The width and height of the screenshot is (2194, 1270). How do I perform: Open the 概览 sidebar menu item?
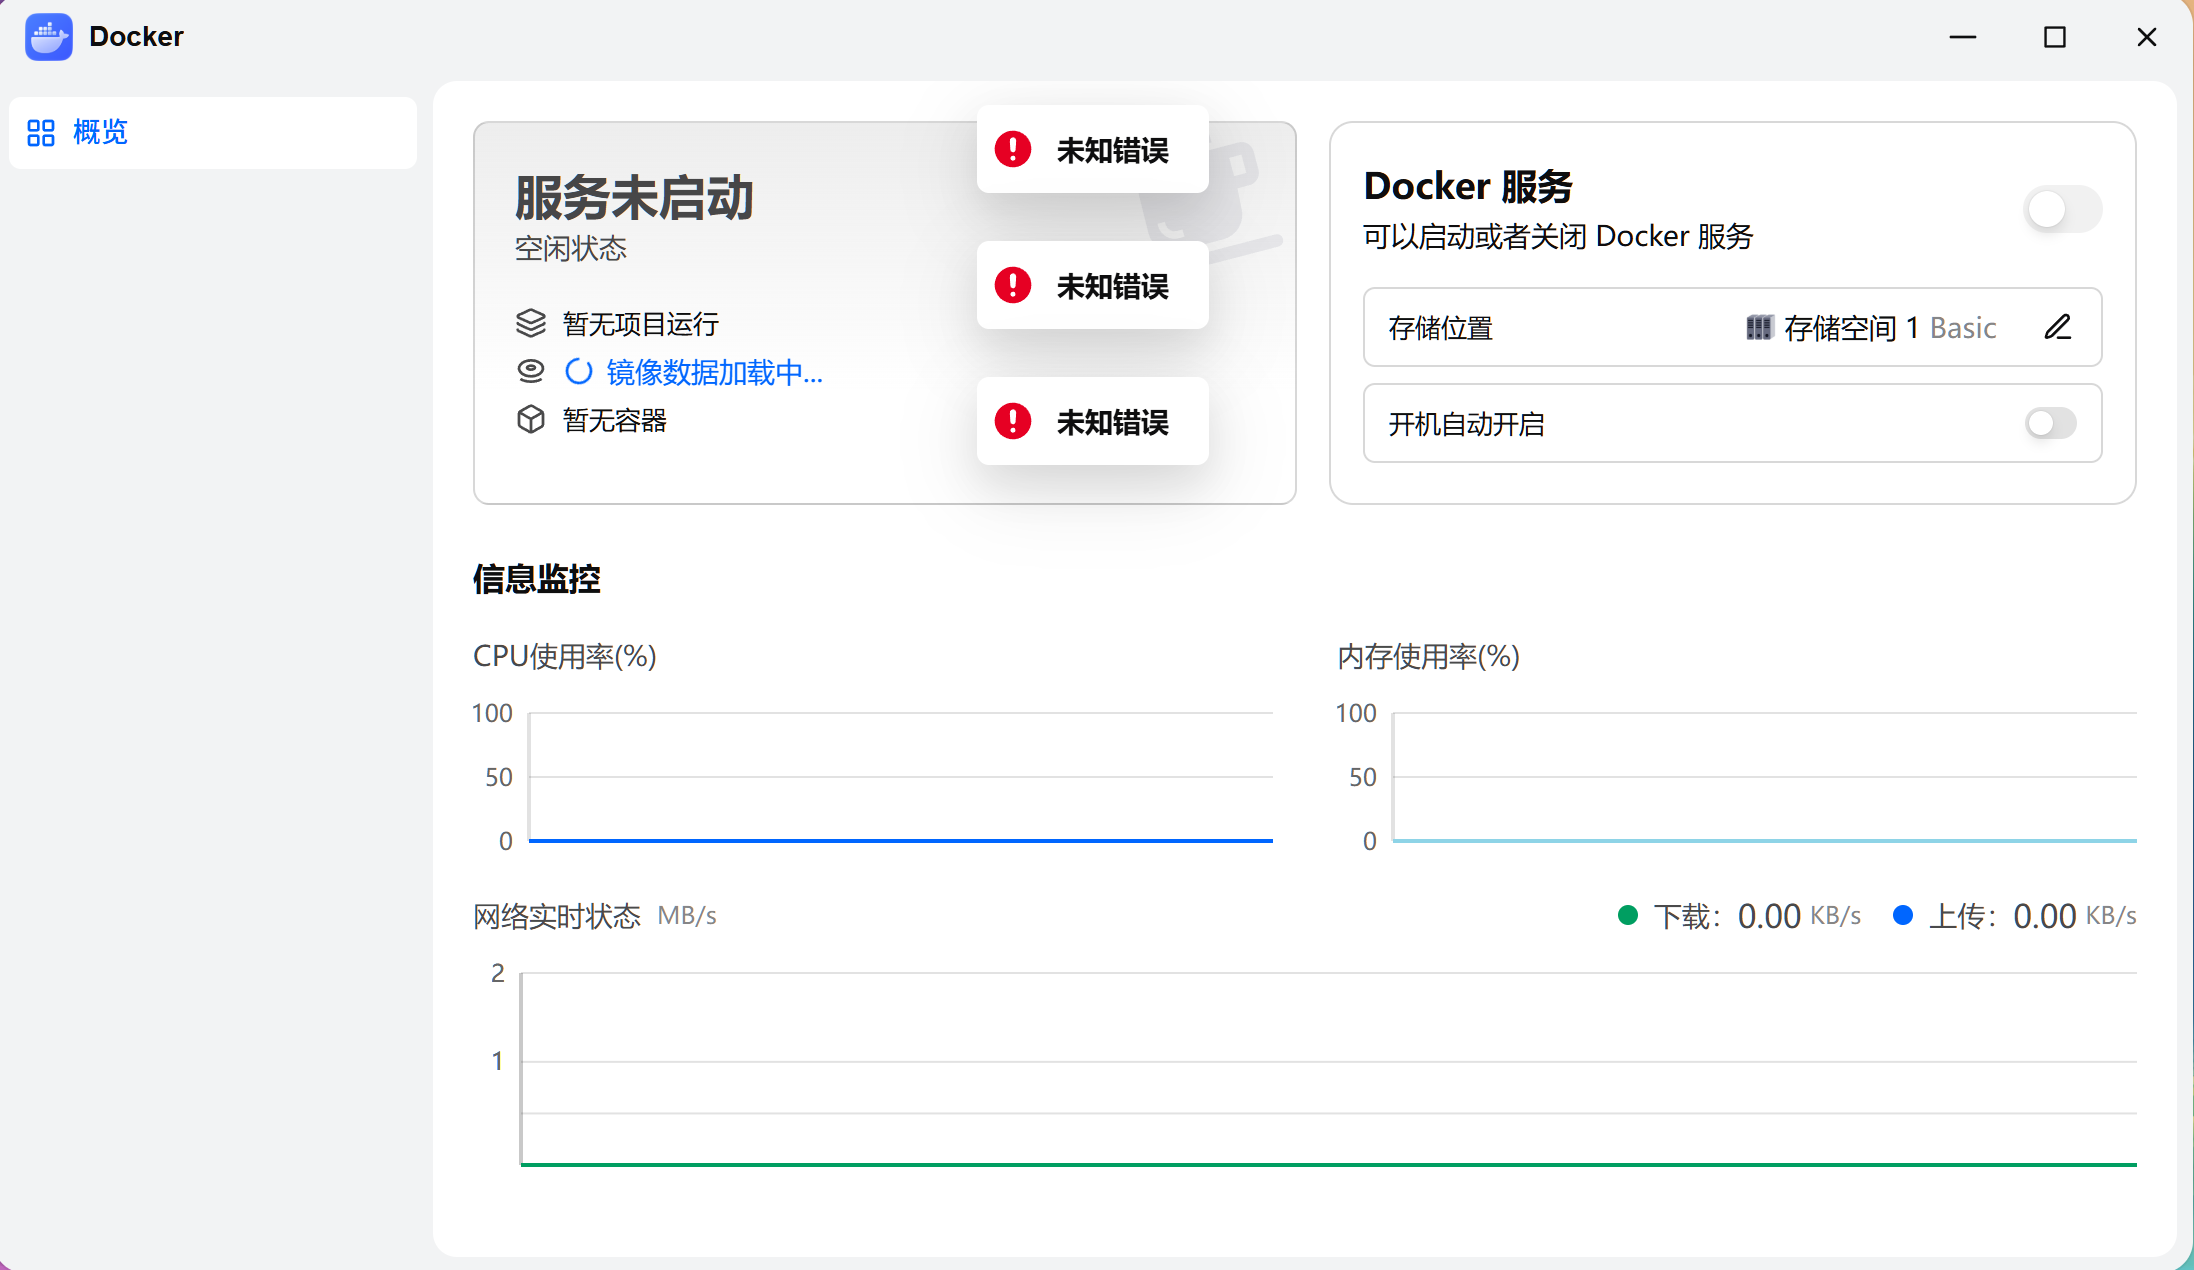pyautogui.click(x=213, y=133)
